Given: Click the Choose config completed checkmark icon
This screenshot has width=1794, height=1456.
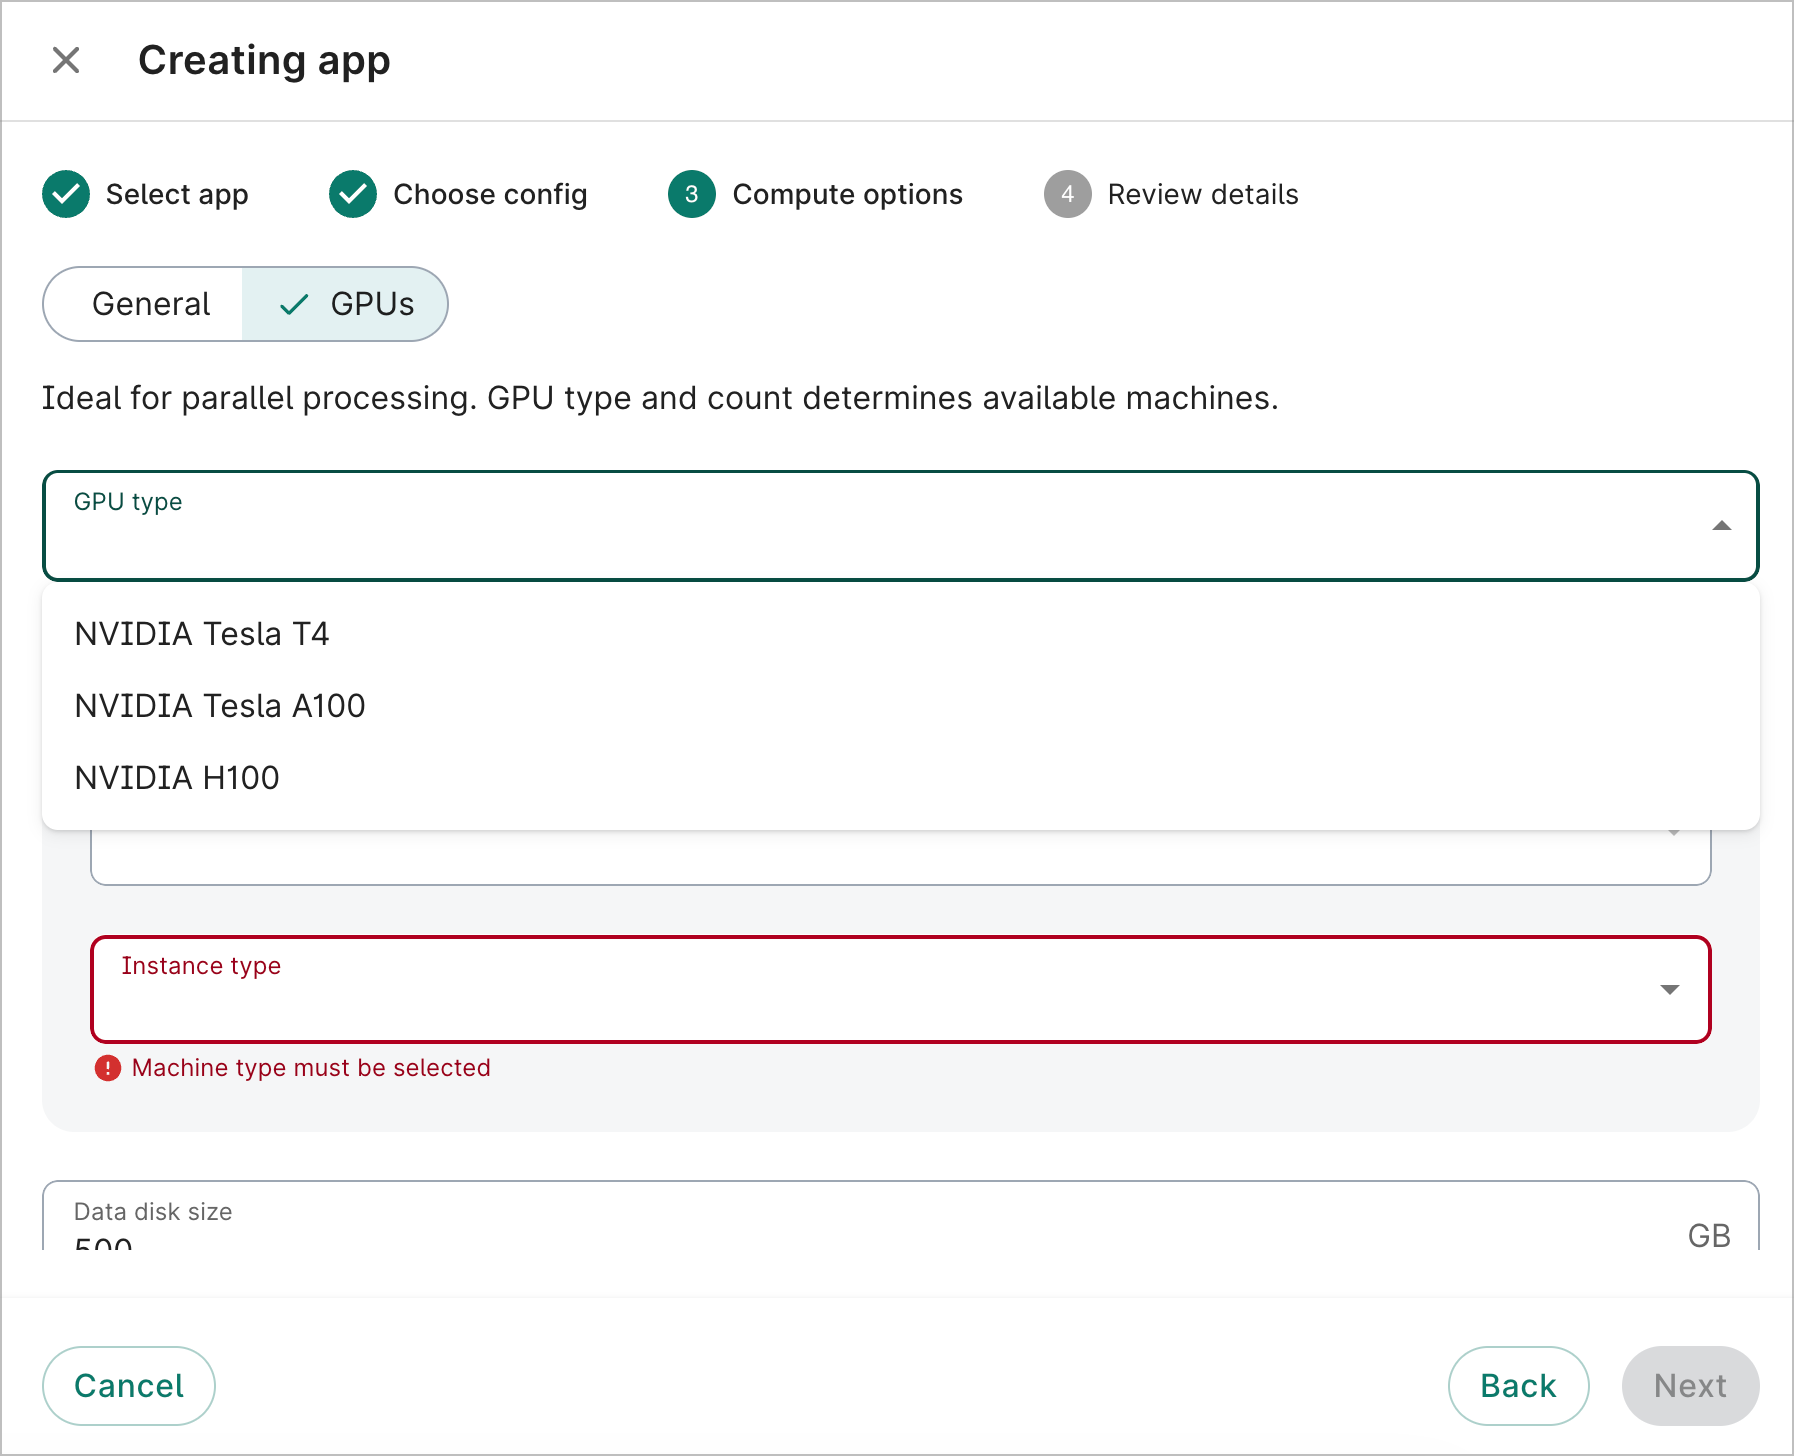Looking at the screenshot, I should pos(352,194).
